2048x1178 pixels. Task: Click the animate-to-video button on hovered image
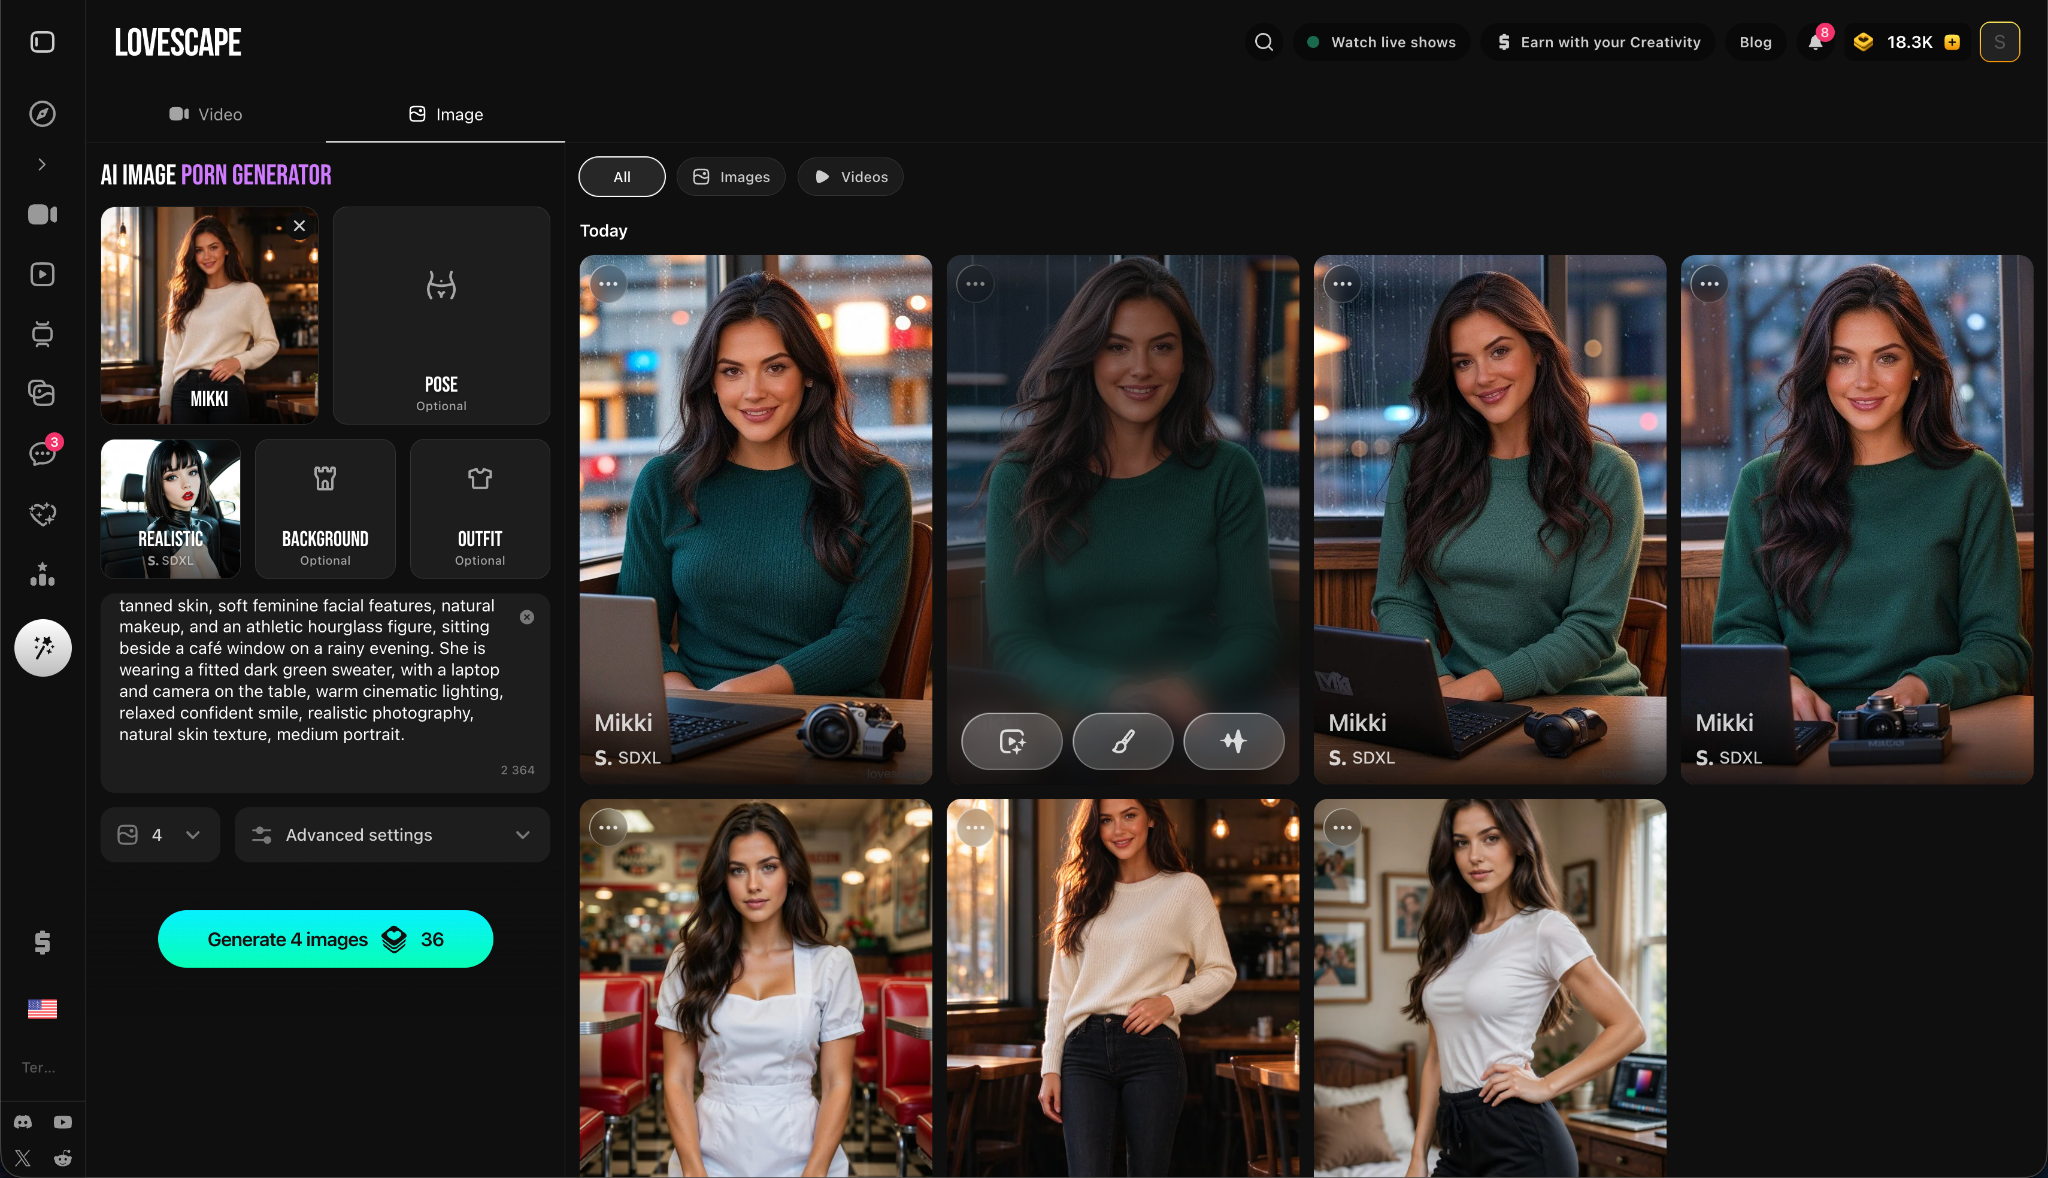[x=1012, y=741]
